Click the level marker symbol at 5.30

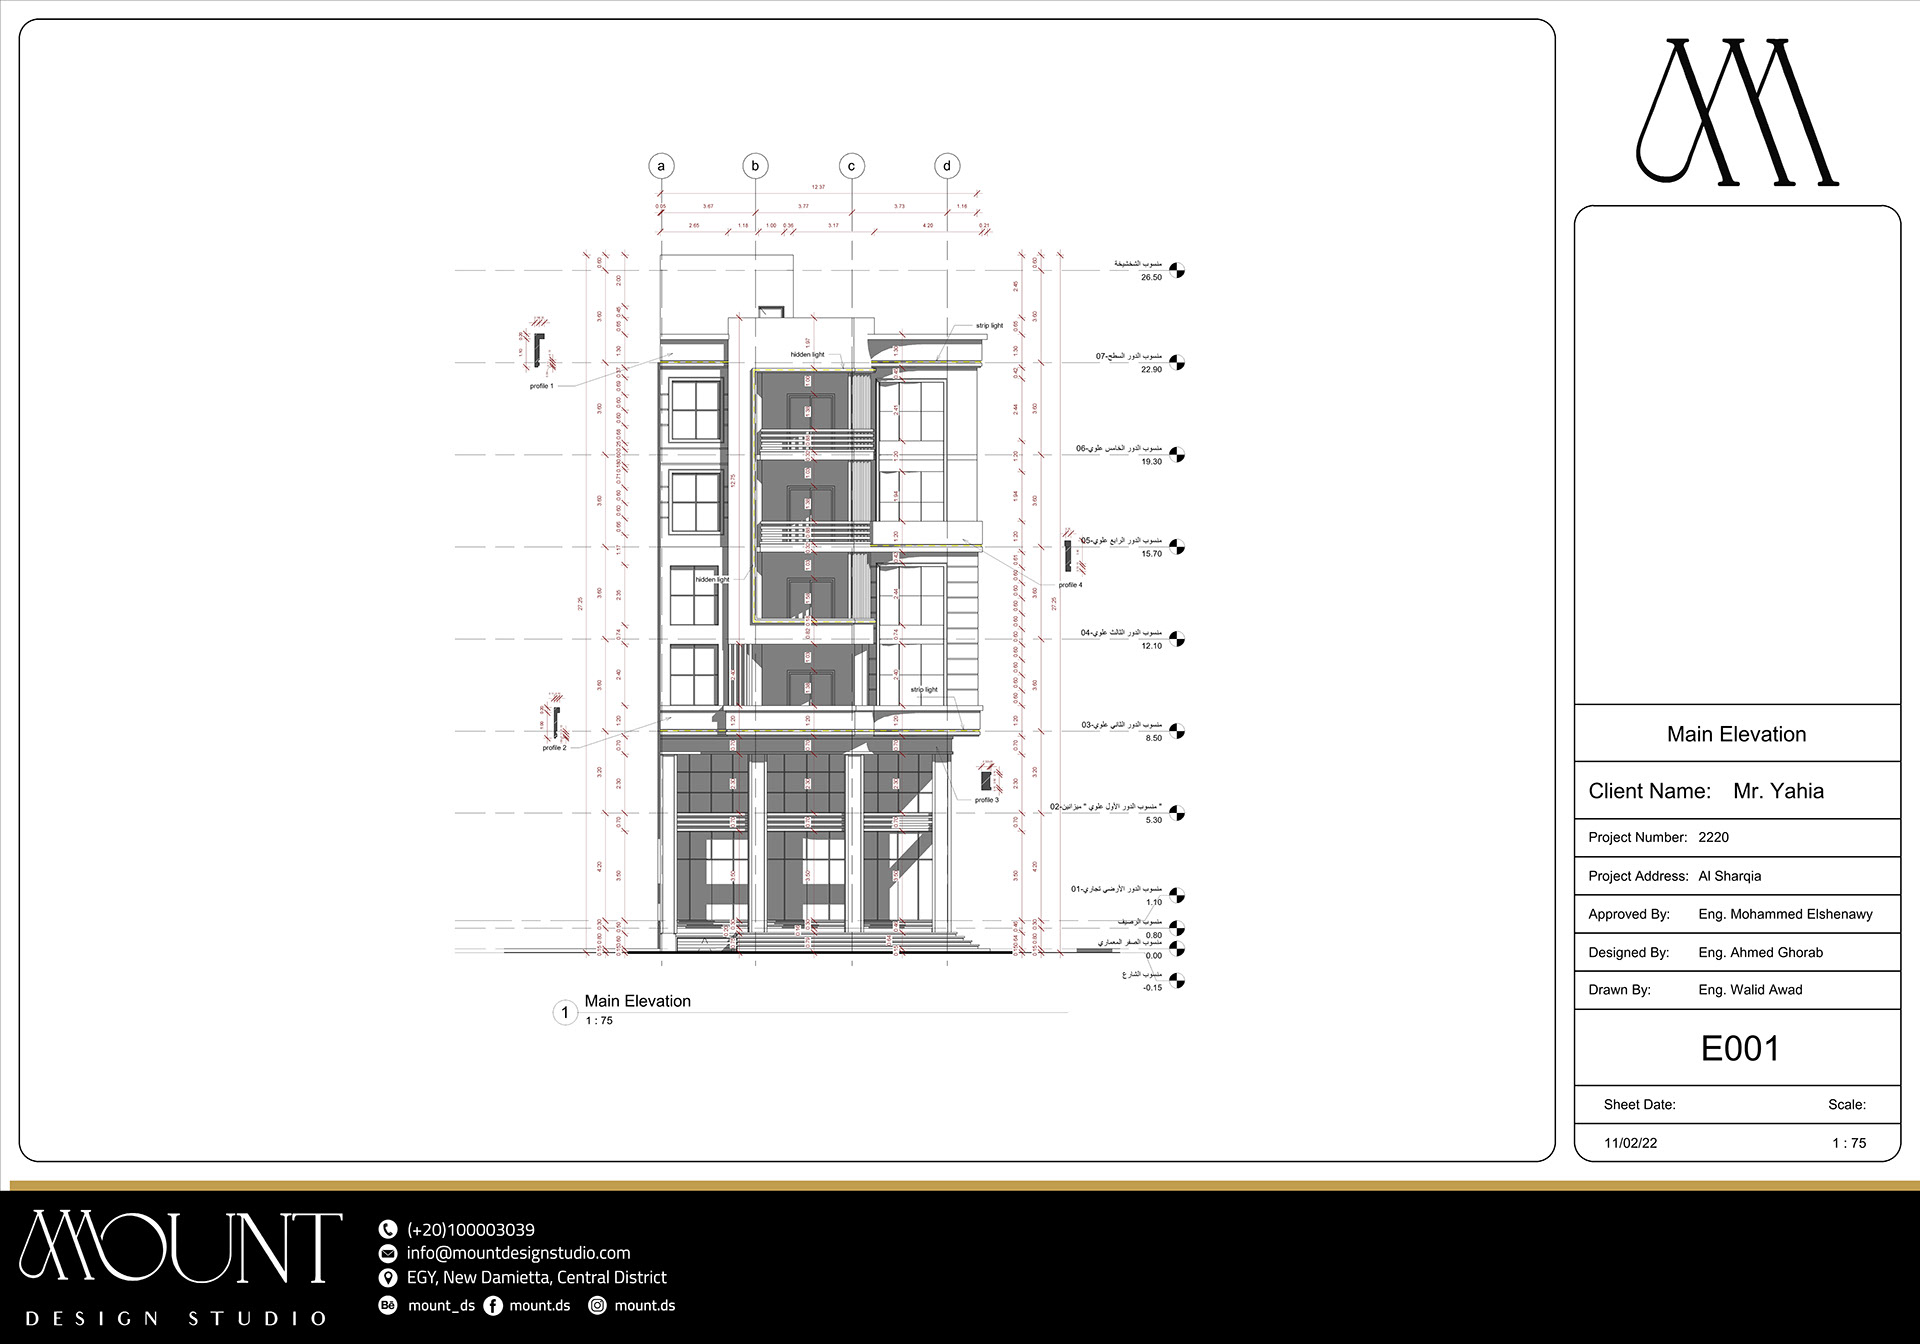click(x=1177, y=813)
